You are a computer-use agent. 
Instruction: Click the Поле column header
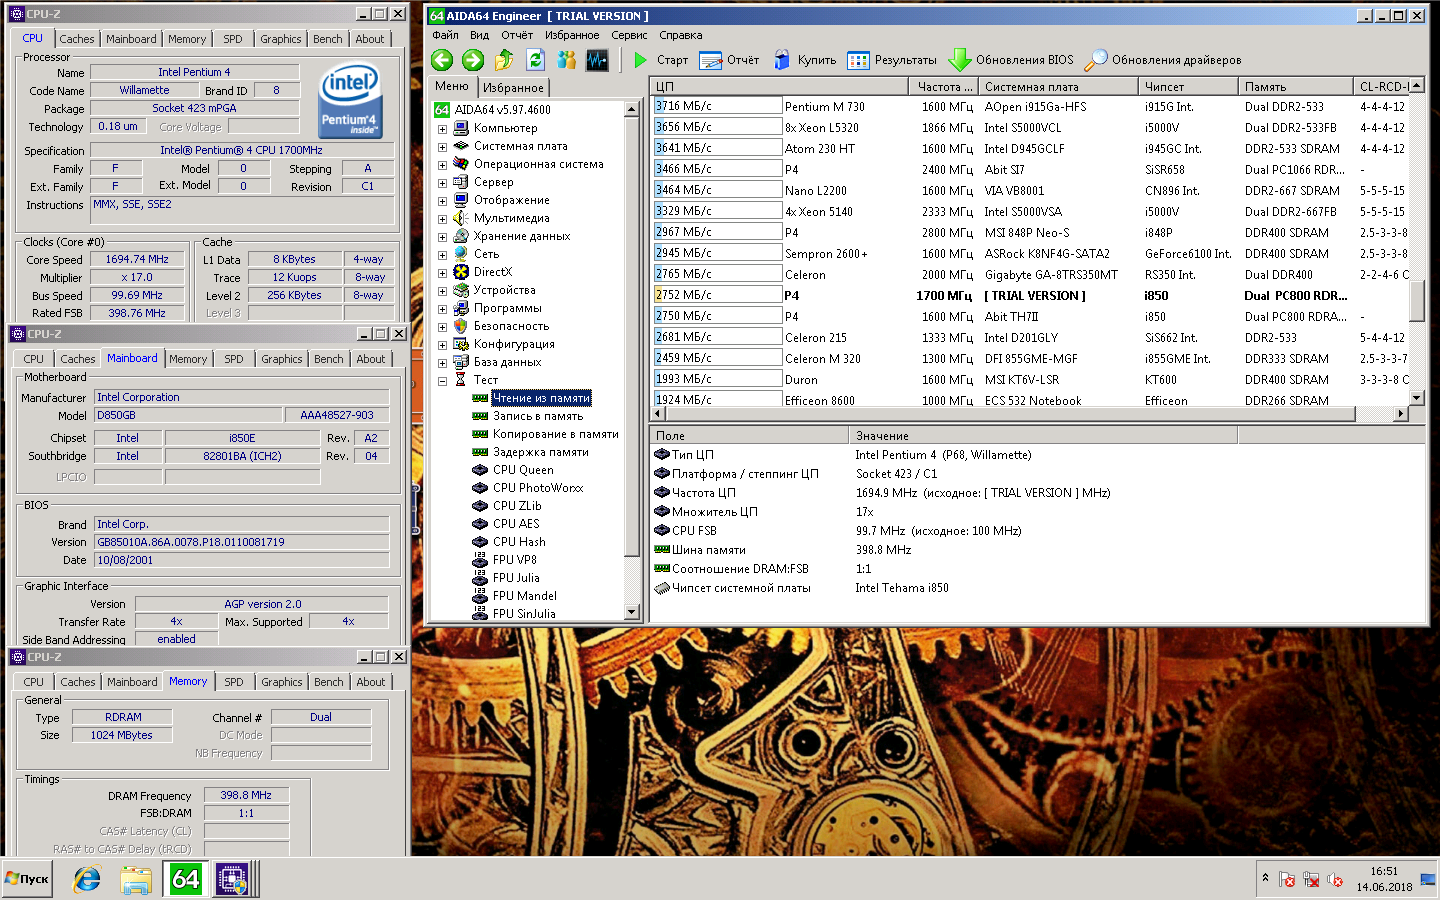click(x=749, y=436)
